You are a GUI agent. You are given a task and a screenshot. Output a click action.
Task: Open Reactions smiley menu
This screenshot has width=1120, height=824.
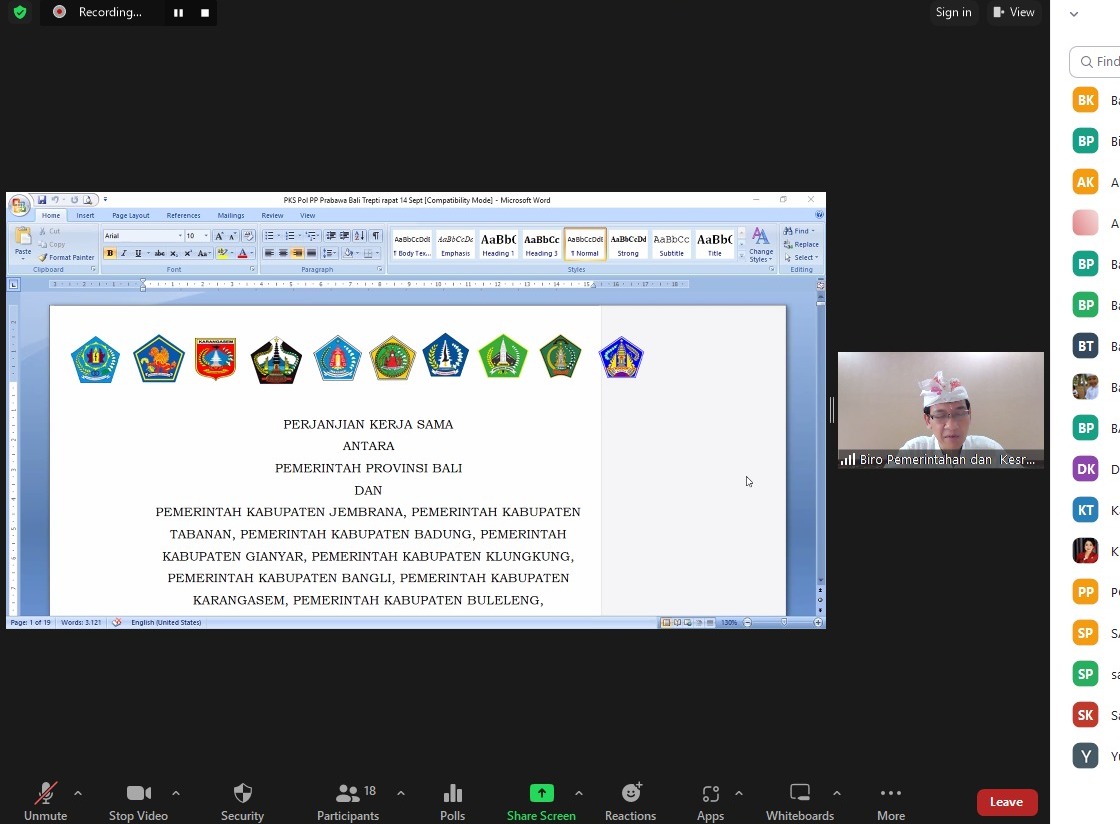(x=630, y=801)
